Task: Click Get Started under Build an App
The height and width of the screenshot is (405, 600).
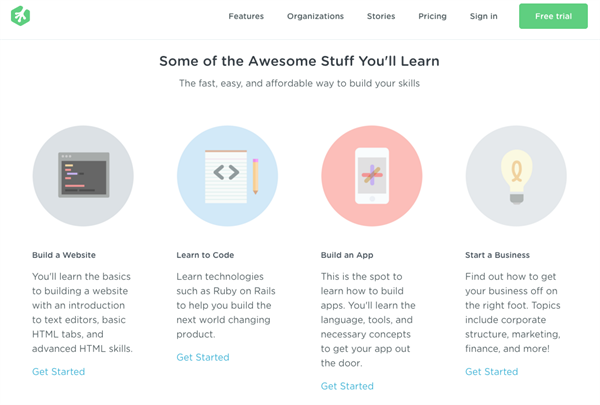Action: point(347,386)
